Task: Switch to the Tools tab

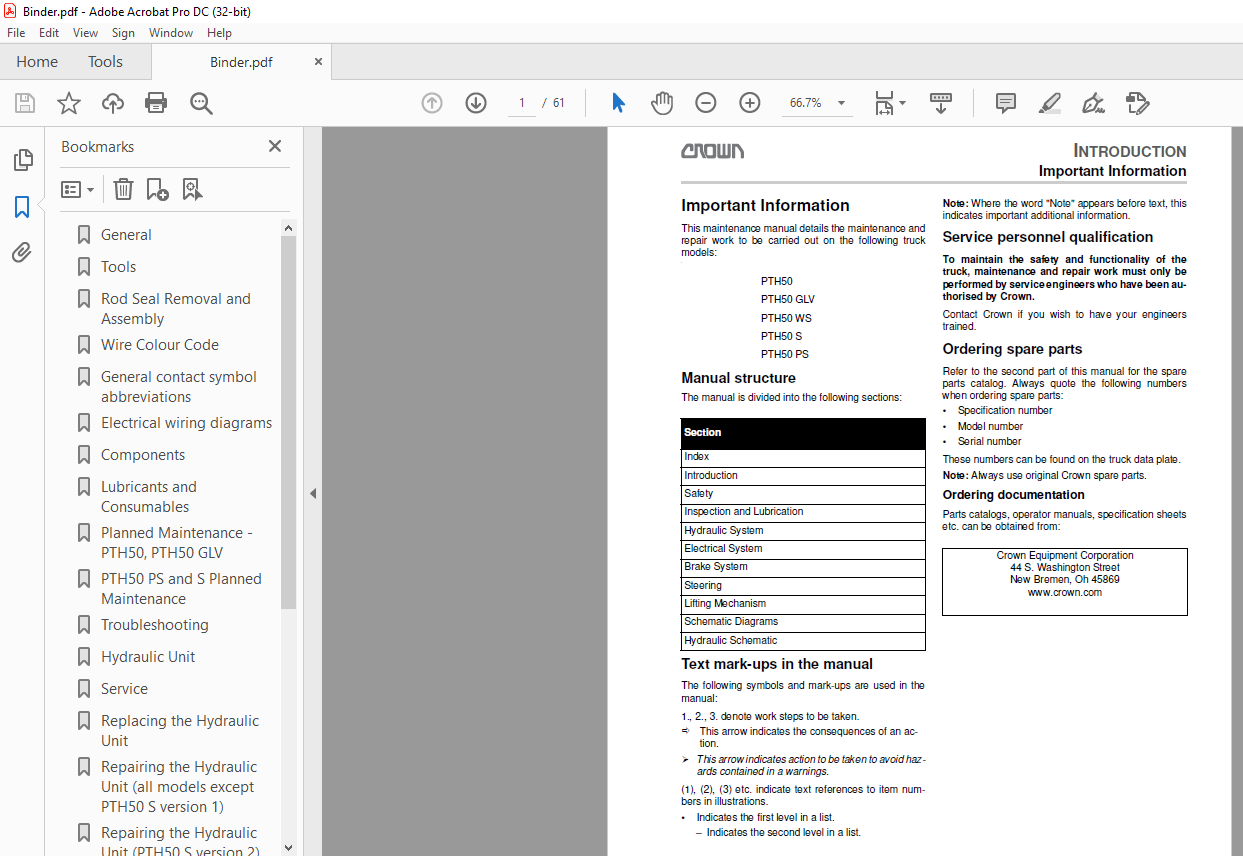Action: (105, 62)
